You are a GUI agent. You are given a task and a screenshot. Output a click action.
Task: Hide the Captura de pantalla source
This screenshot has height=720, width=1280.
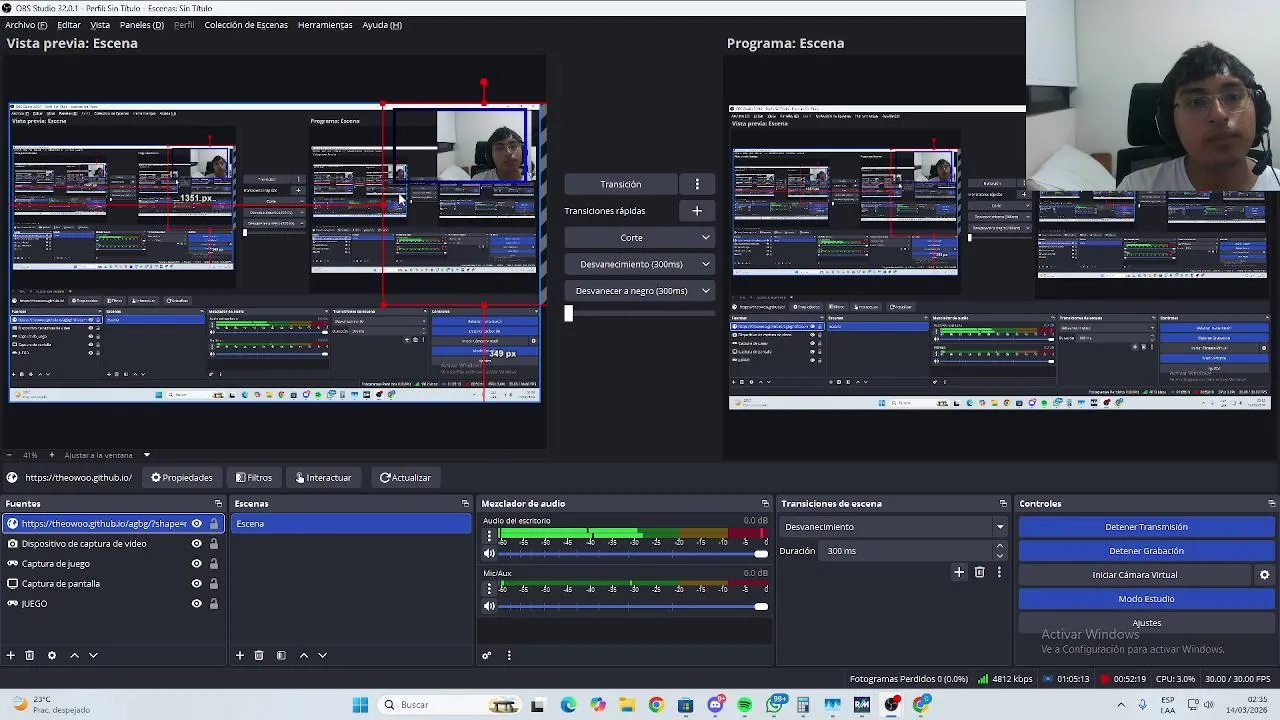[196, 584]
